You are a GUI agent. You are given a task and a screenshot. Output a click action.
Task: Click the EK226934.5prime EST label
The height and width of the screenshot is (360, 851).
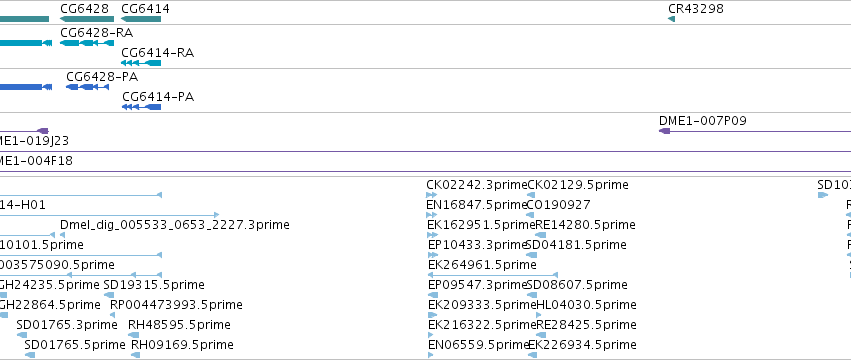pyautogui.click(x=582, y=345)
